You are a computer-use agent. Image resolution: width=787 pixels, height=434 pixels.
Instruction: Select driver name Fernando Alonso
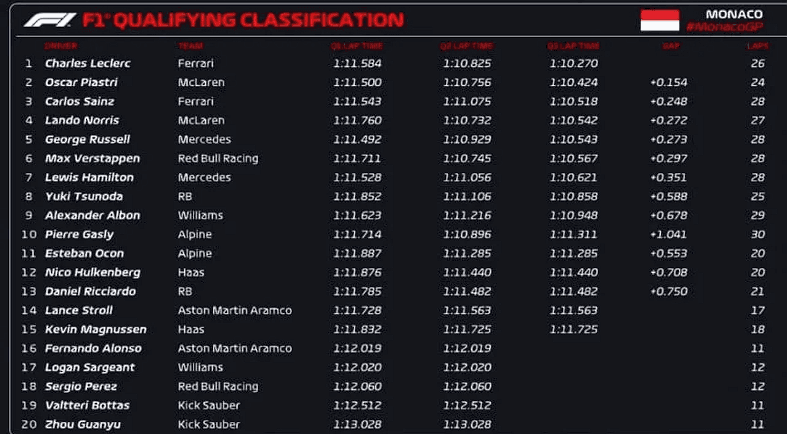93,349
